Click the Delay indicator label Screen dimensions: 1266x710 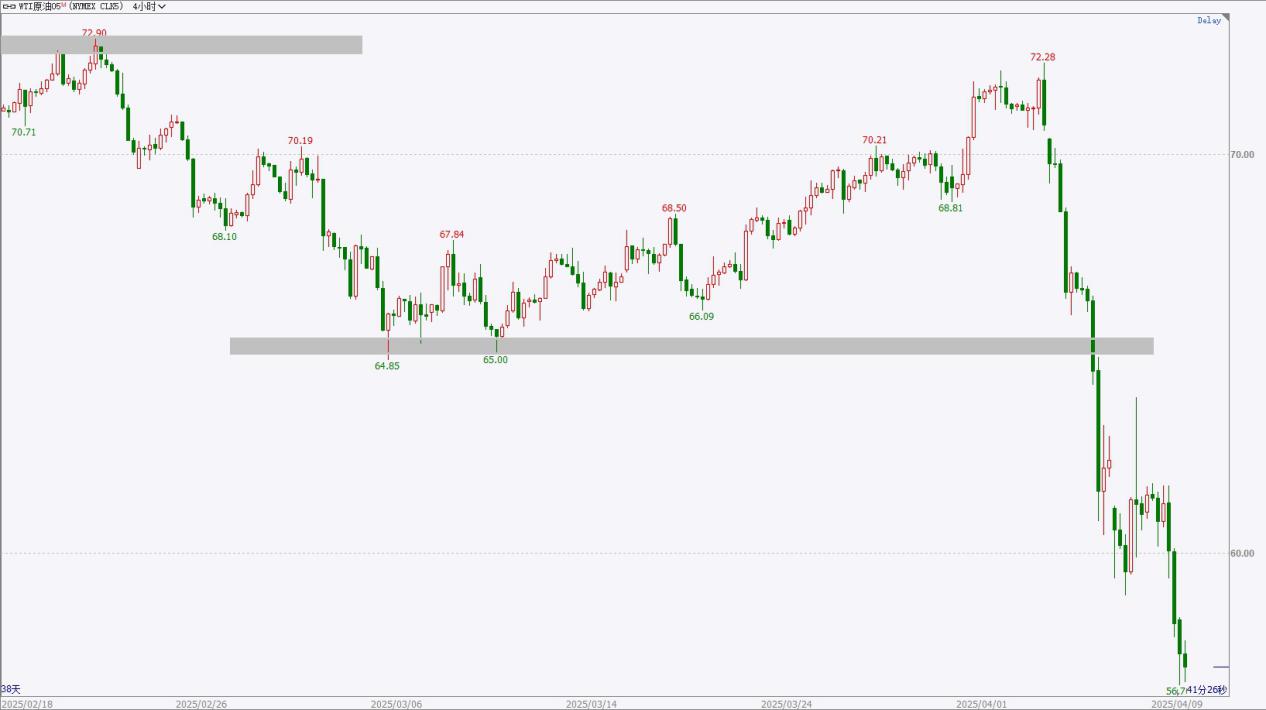click(1209, 20)
